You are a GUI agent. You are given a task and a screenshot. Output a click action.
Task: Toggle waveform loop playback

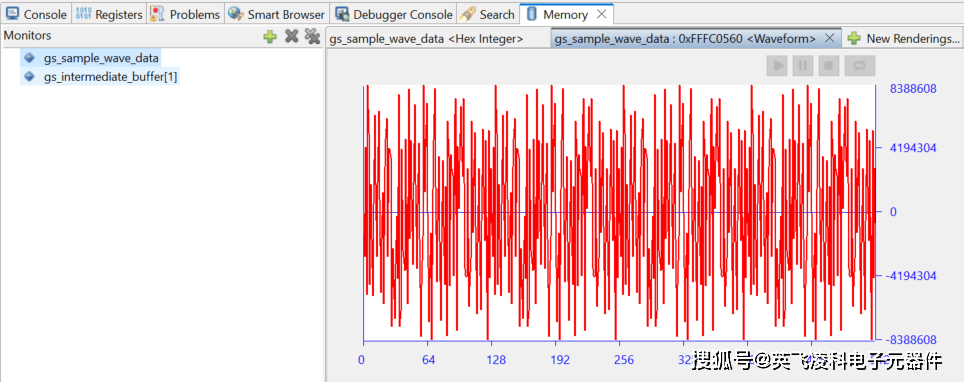[859, 65]
